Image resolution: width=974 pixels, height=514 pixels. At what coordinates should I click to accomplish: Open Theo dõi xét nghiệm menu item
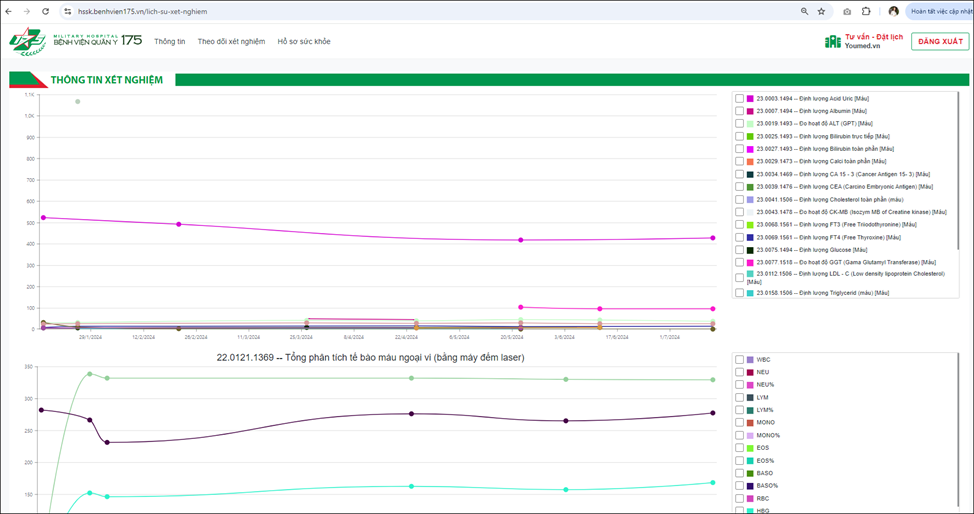(x=231, y=42)
